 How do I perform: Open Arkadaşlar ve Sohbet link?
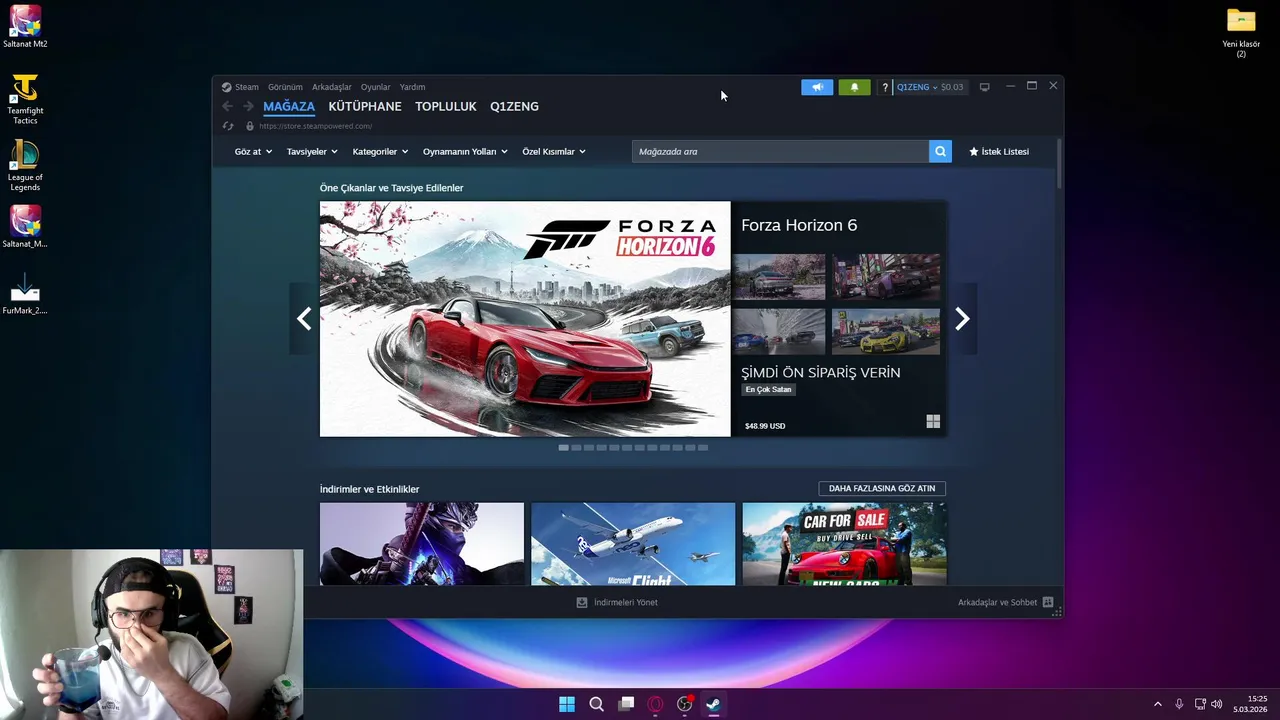(x=997, y=602)
